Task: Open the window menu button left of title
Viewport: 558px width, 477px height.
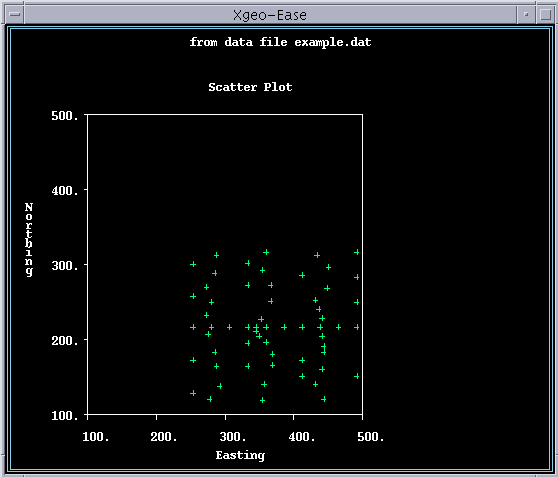Action: (x=15, y=15)
